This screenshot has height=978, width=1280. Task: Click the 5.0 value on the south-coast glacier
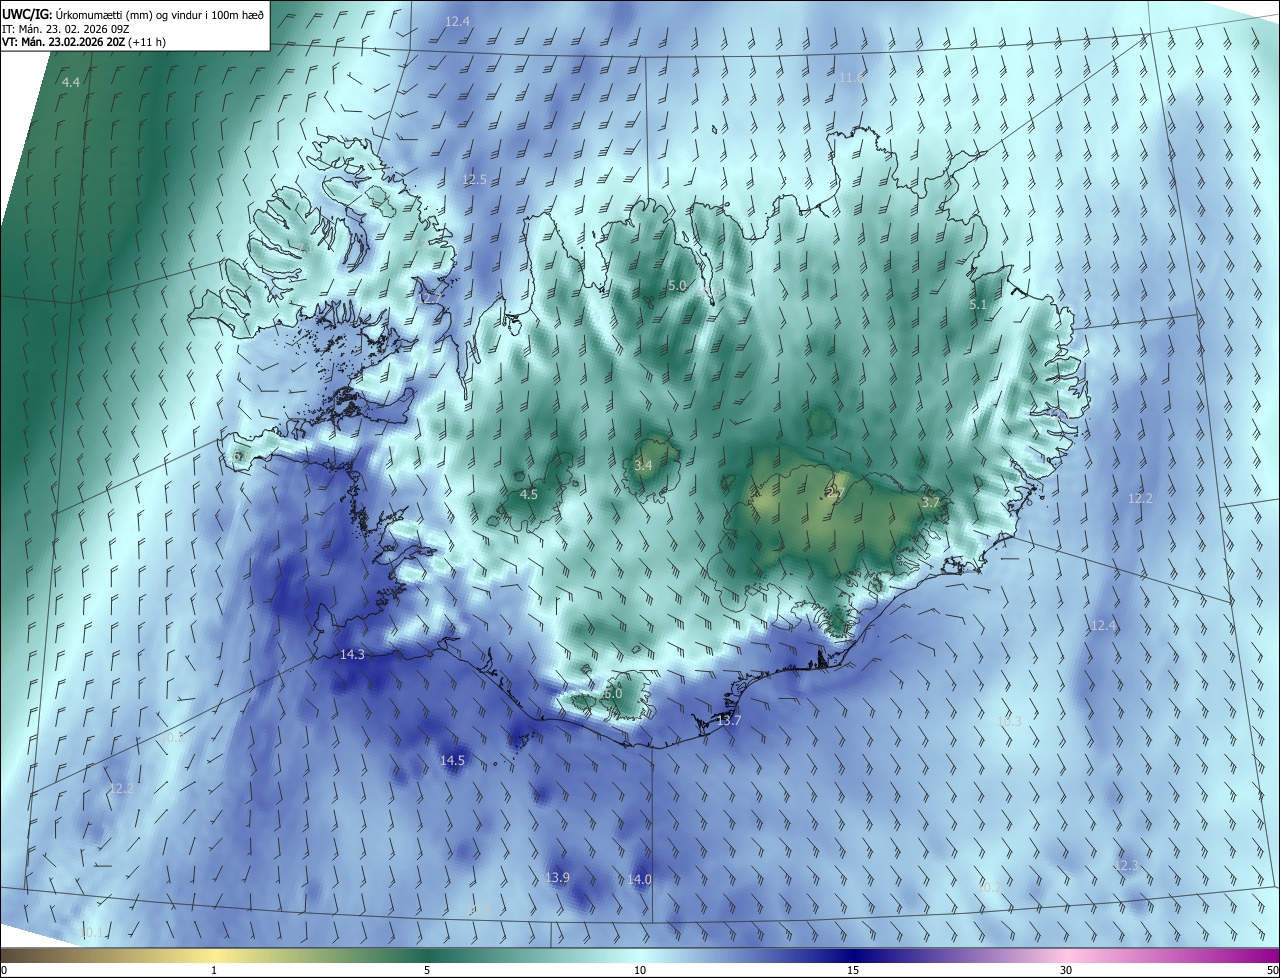tap(613, 693)
